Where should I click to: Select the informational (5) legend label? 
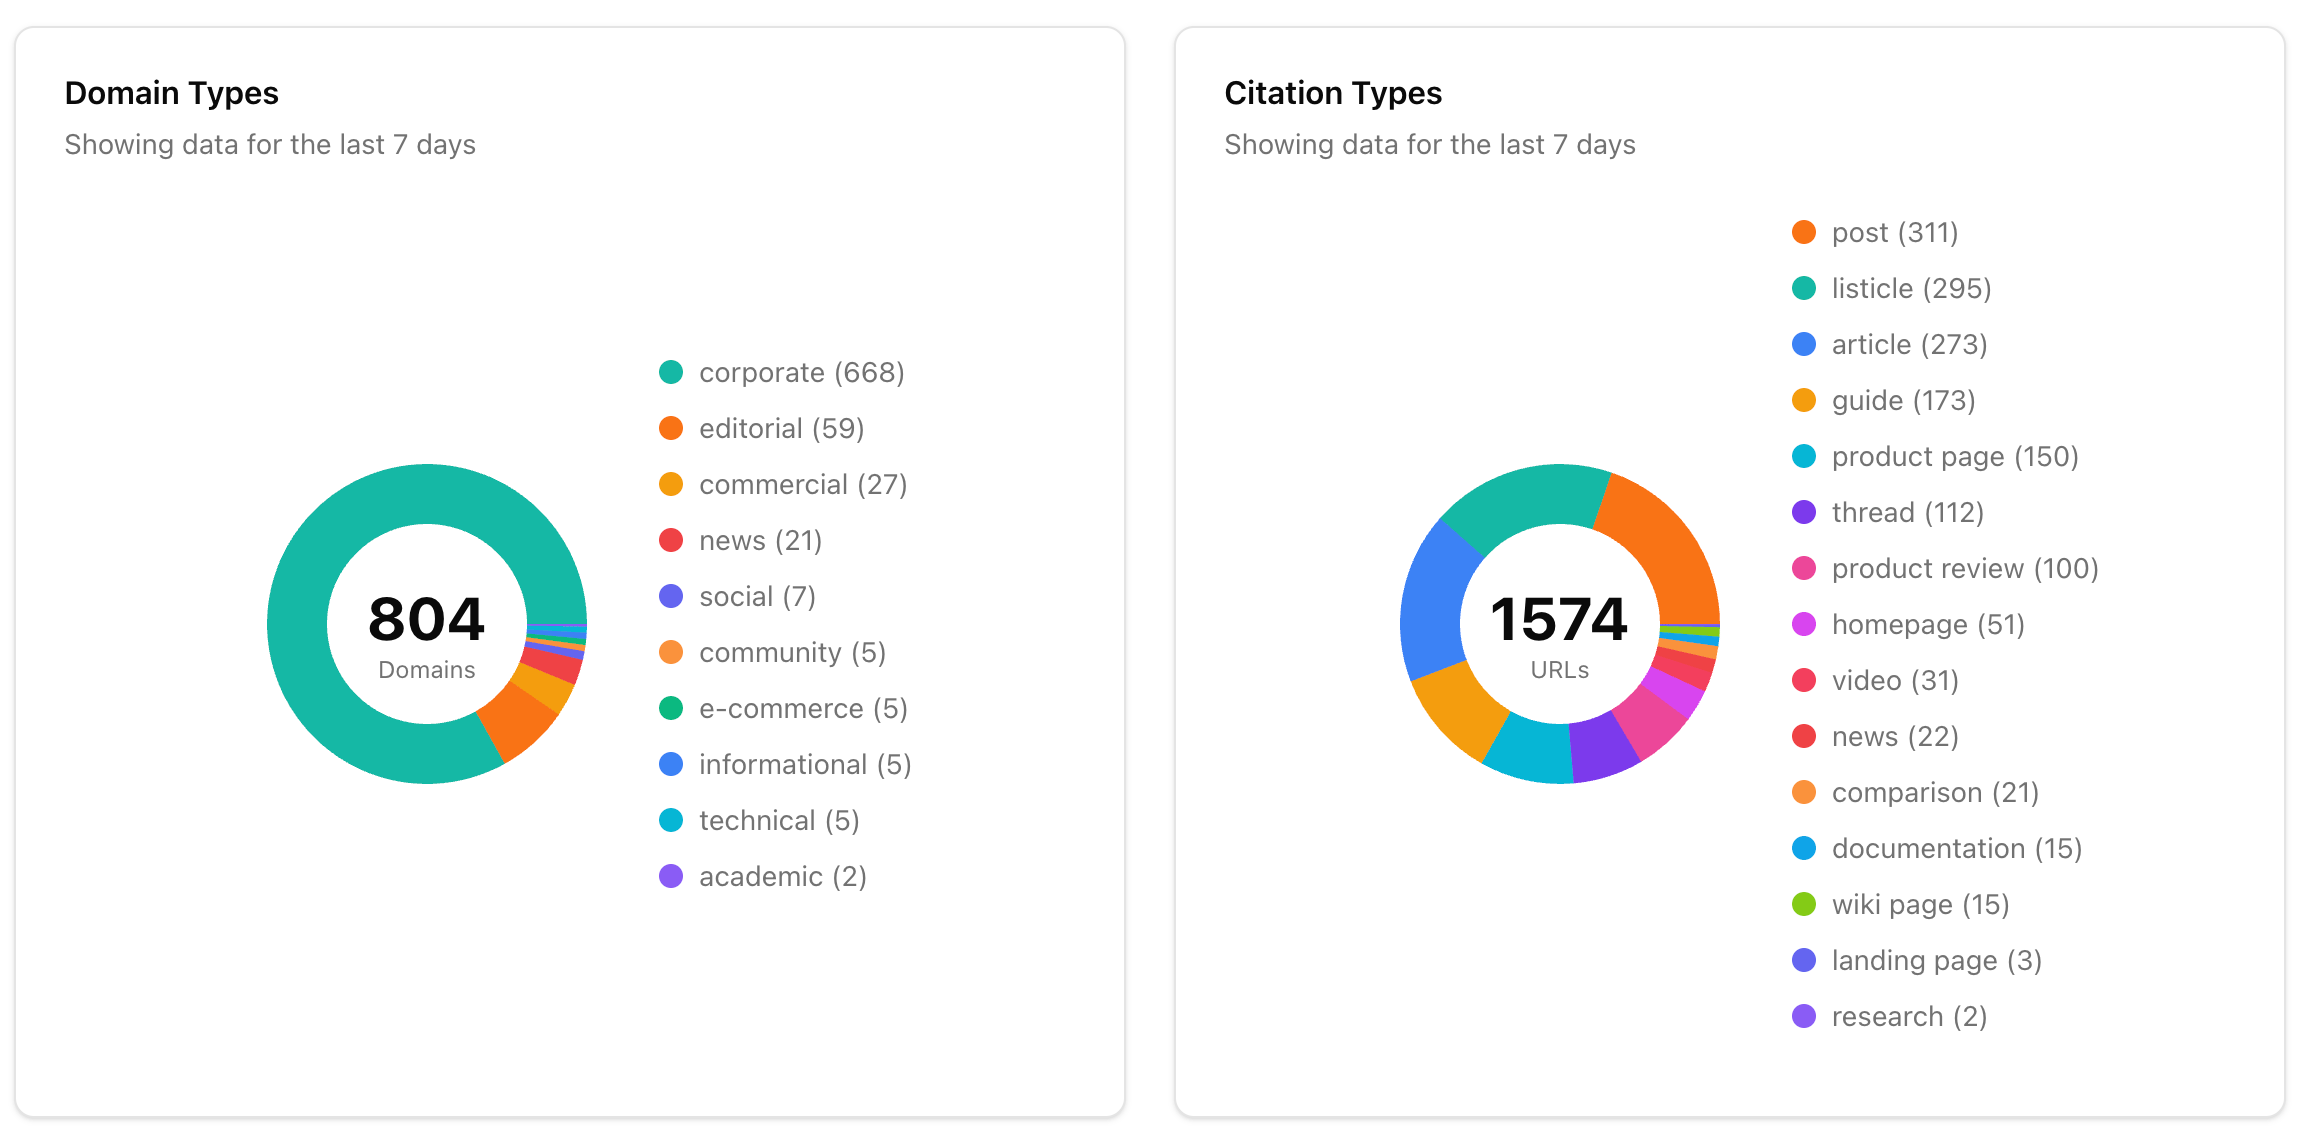(805, 765)
